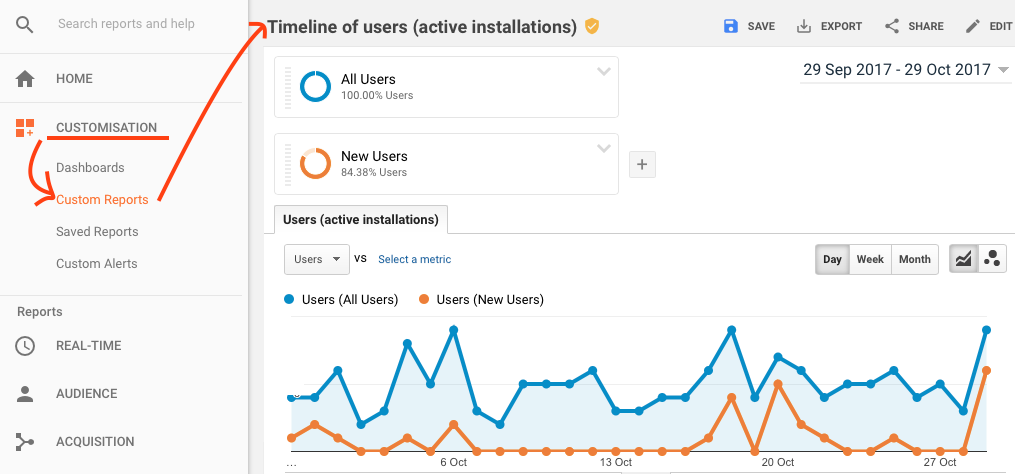The image size is (1015, 474).
Task: Click the Acquisition branch icon
Action: point(25,442)
